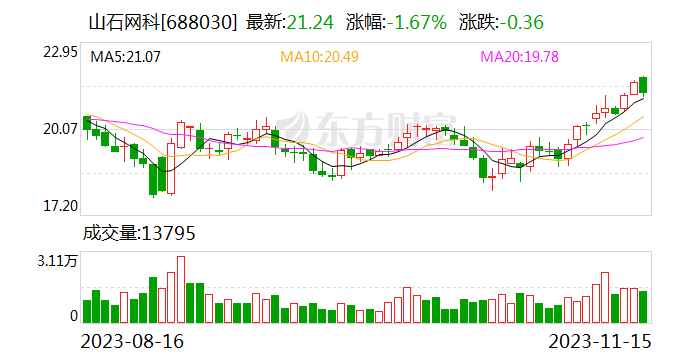Click the 涨跌:-0.36 change value
The image size is (688, 360).
[x=502, y=22]
